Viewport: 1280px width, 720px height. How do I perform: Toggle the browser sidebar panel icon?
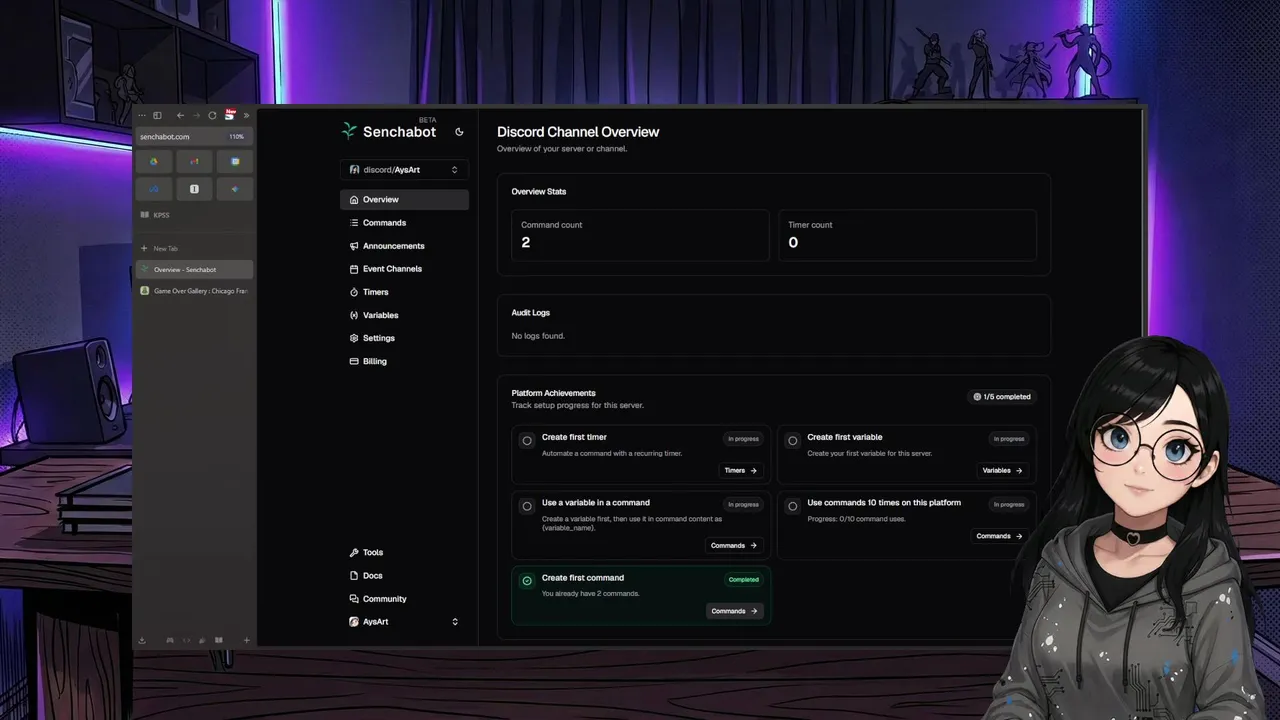157,116
